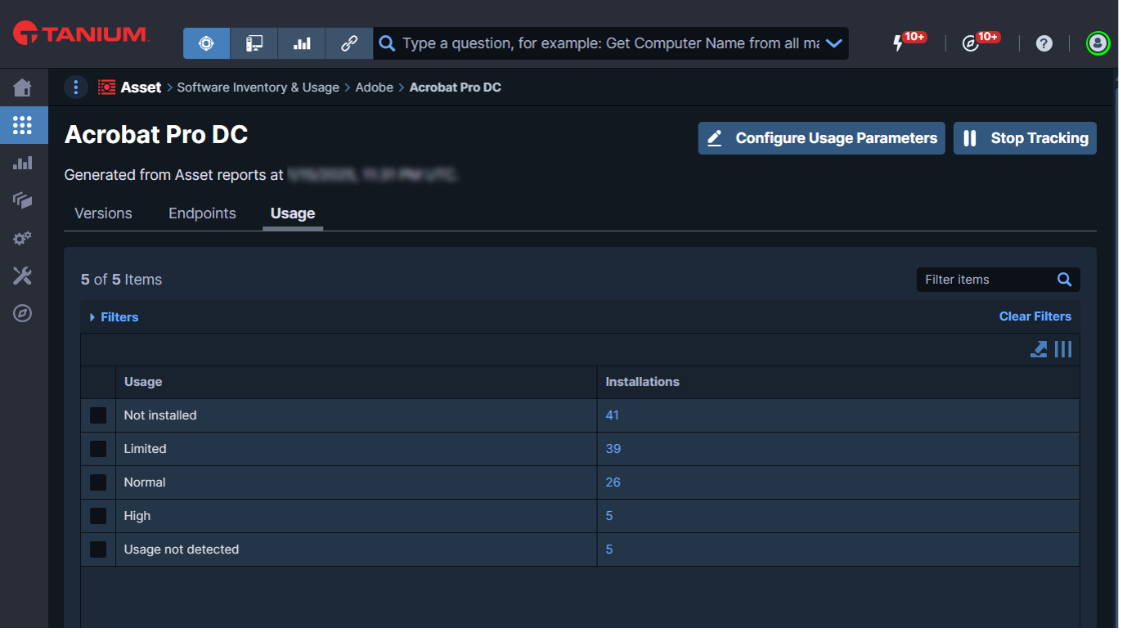Open the sidebar bar chart reports icon
Image resolution: width=1121 pixels, height=632 pixels.
click(23, 163)
